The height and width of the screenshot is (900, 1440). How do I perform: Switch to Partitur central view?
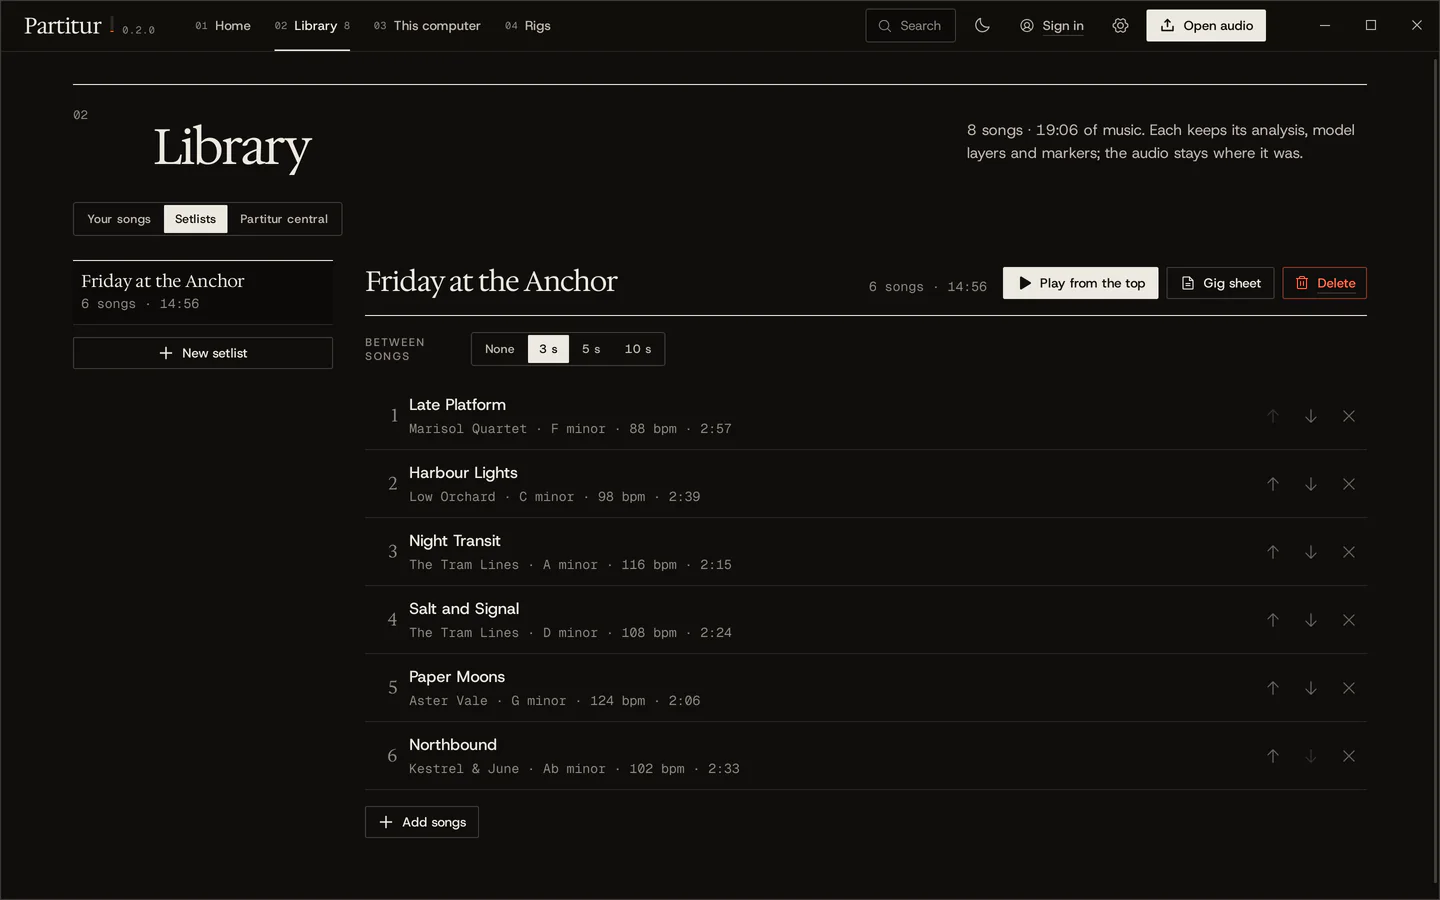click(x=284, y=219)
